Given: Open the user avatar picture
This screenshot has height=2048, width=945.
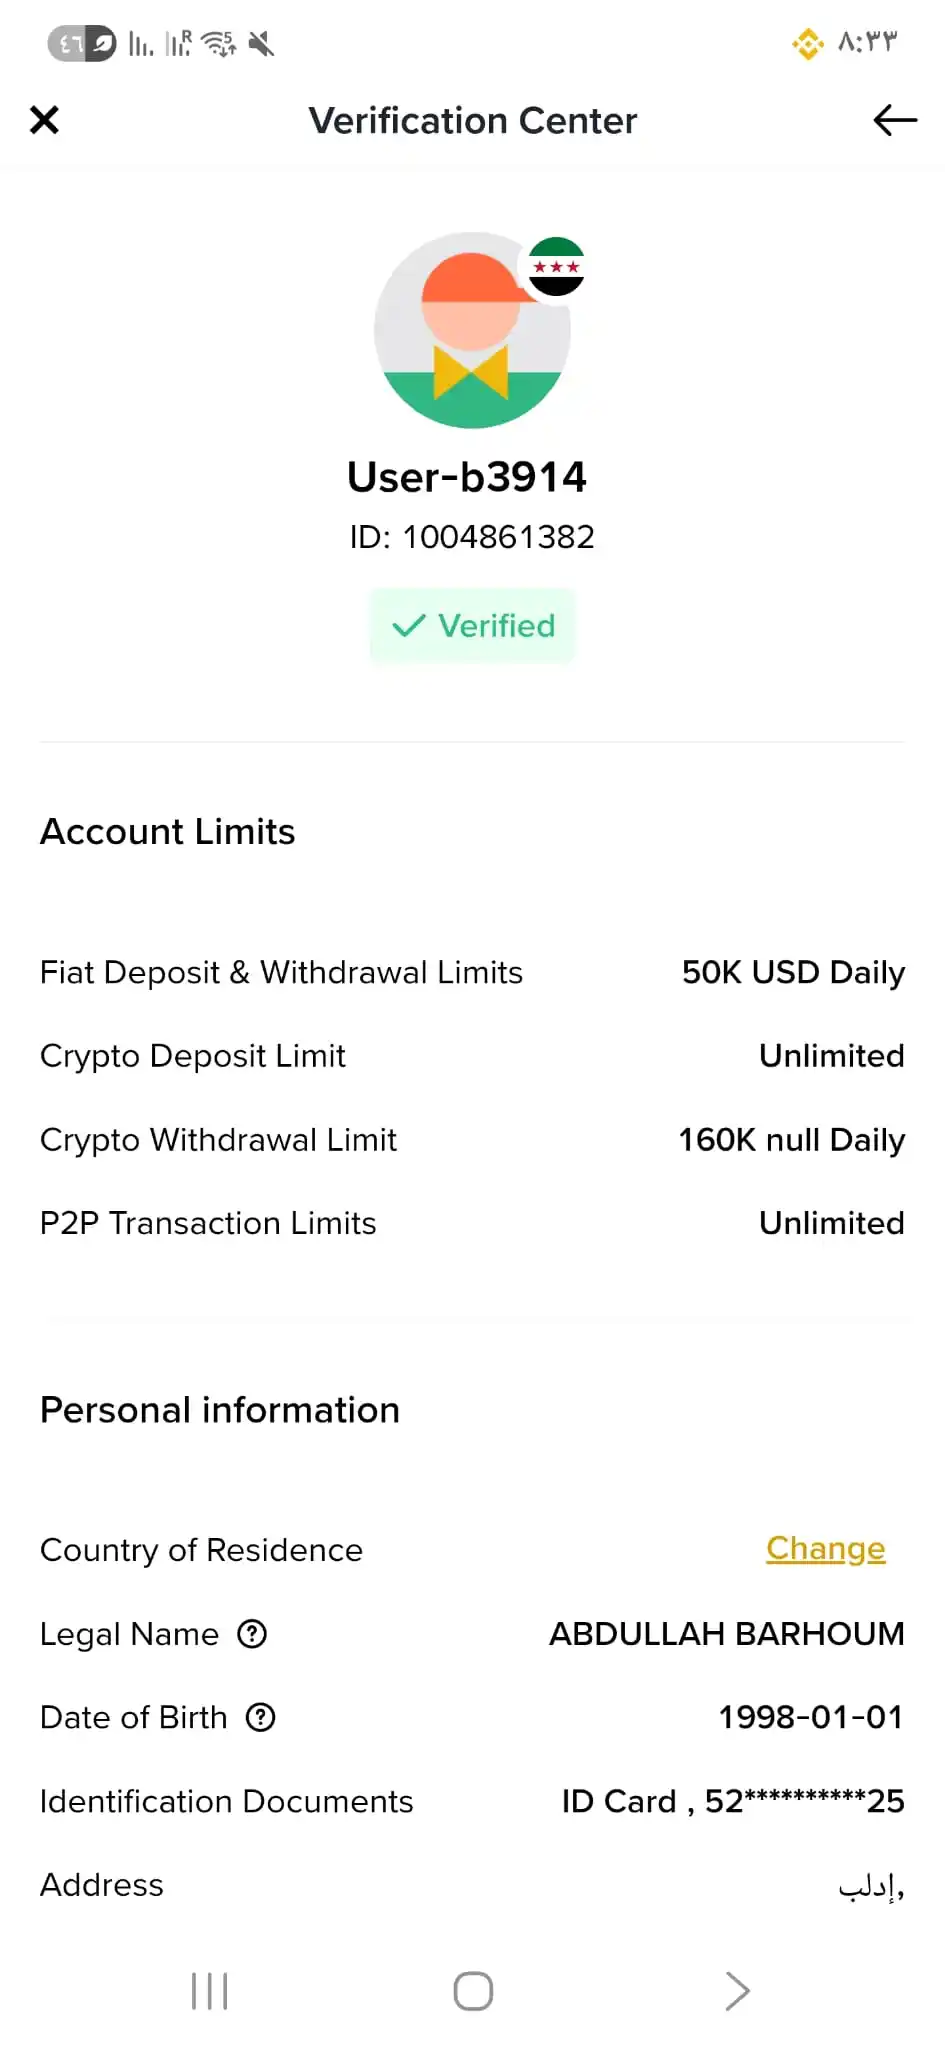Looking at the screenshot, I should point(472,331).
